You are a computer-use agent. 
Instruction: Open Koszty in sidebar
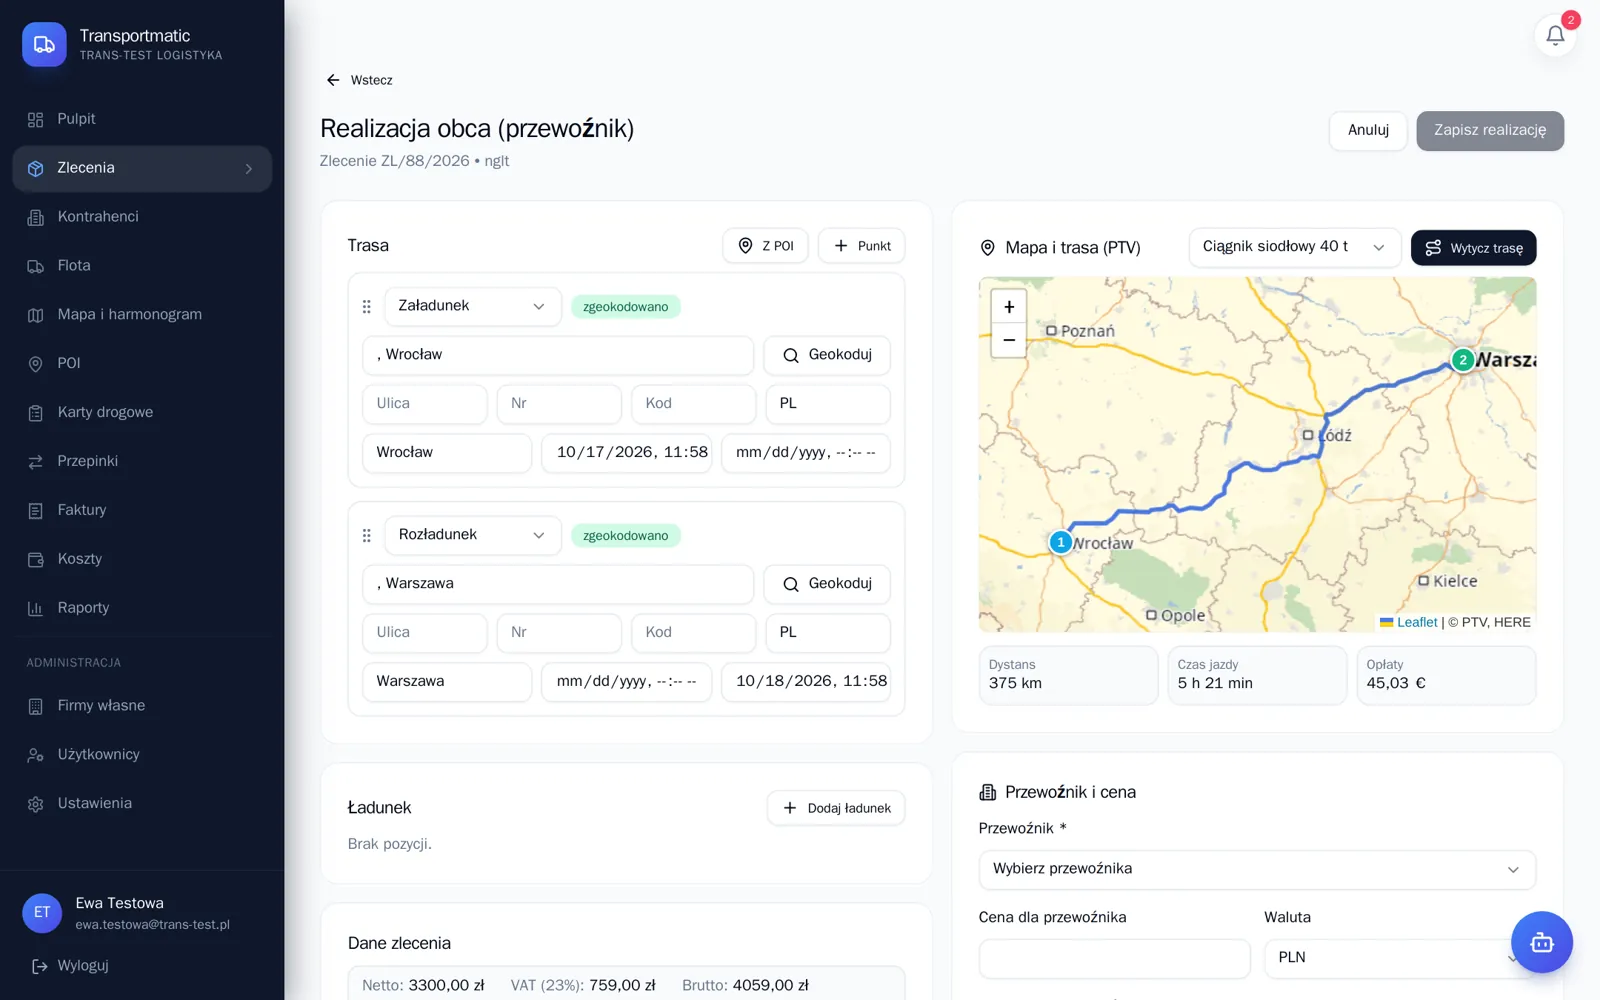[142, 560]
